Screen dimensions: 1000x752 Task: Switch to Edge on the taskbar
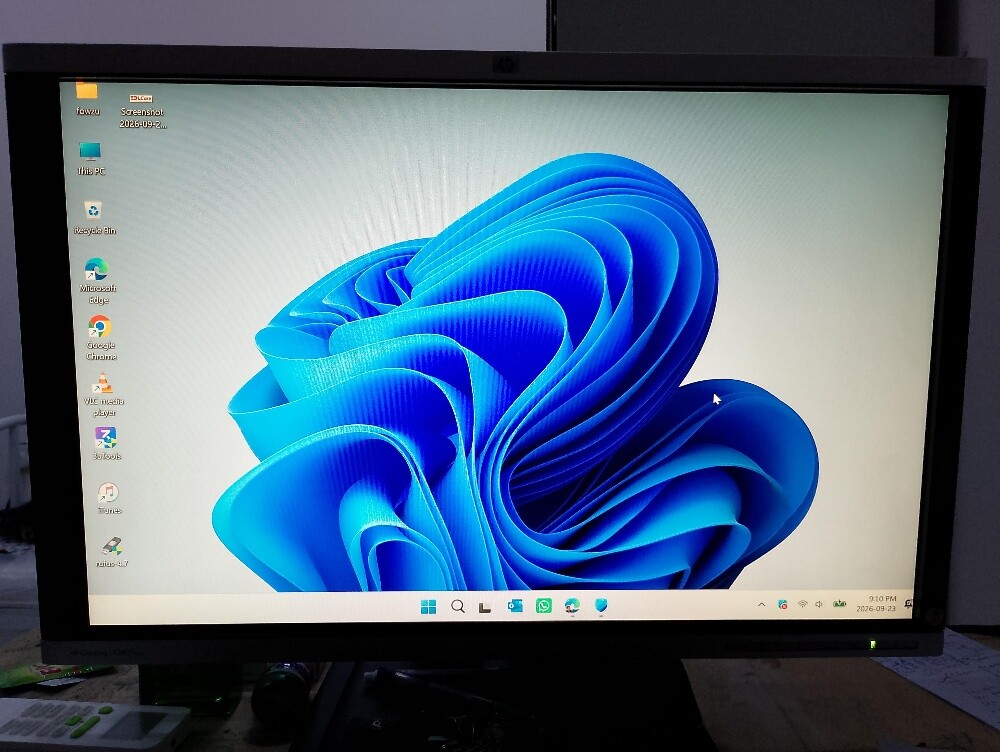pyautogui.click(x=572, y=605)
